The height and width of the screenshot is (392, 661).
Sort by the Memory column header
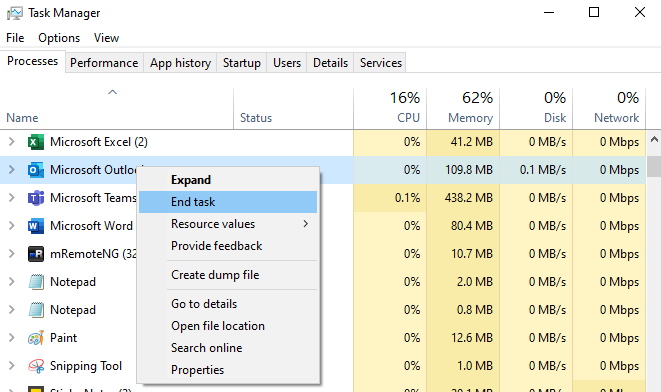(463, 108)
